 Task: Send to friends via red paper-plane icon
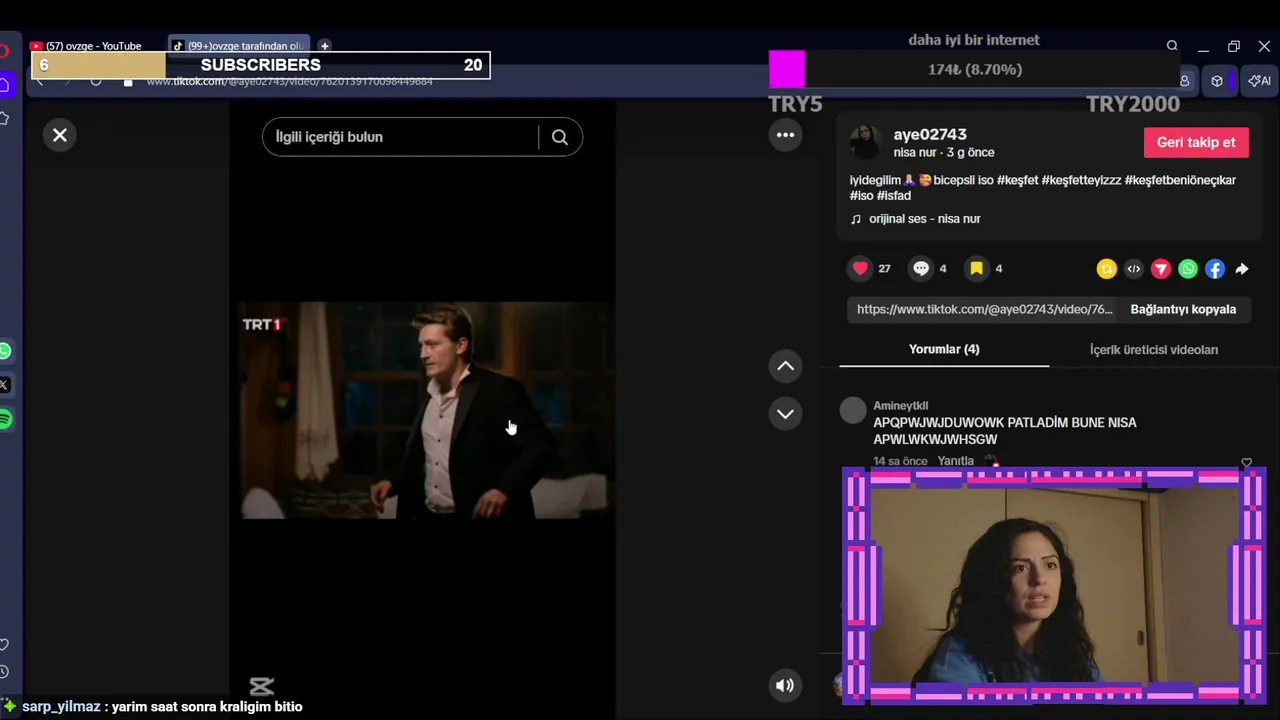click(x=1160, y=269)
